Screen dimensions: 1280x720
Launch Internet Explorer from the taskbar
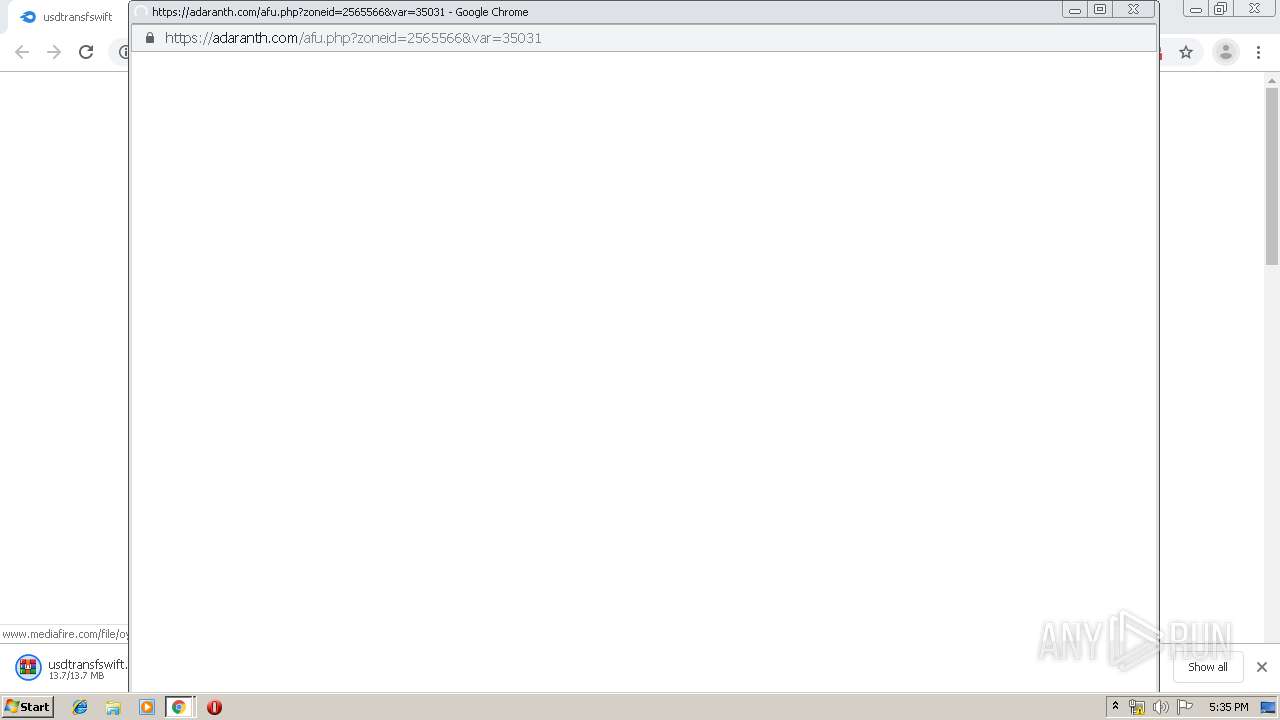(x=80, y=707)
